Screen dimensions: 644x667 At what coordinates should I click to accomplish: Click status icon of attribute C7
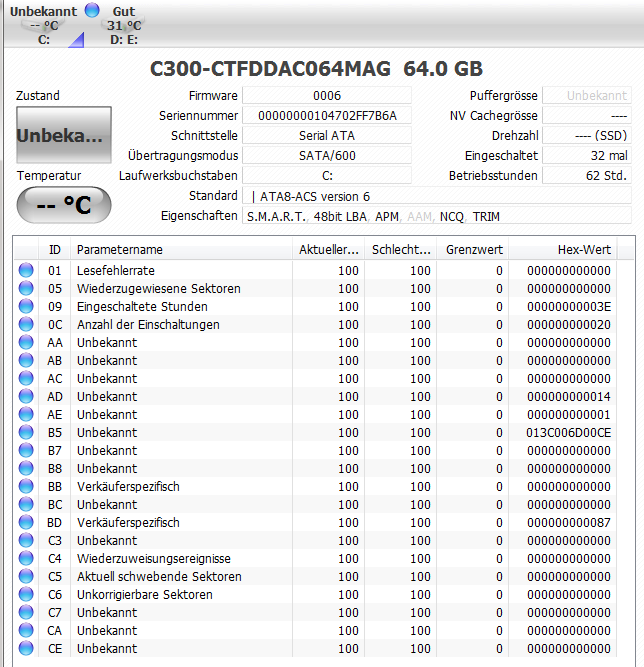click(x=26, y=612)
